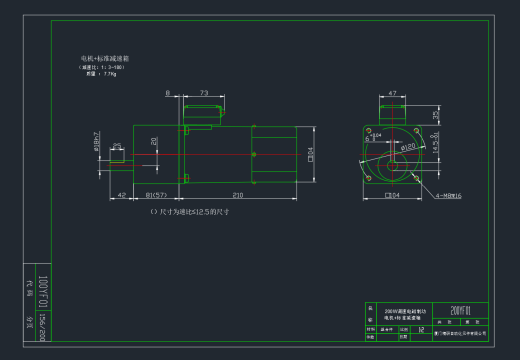Screen dimensions: 520x360
Task: Select the □104 dimension under end view
Action: pos(392,195)
